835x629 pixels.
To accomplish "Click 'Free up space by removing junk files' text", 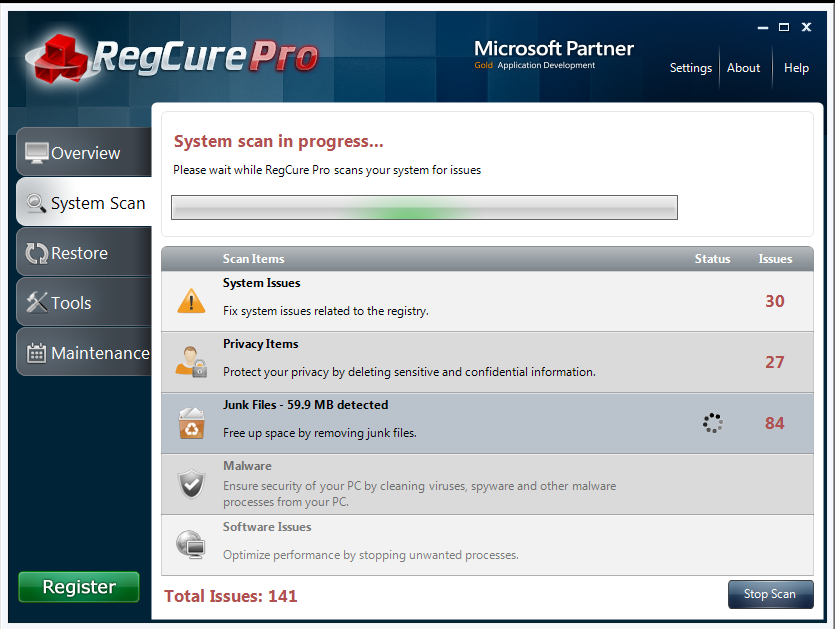I will pyautogui.click(x=320, y=433).
